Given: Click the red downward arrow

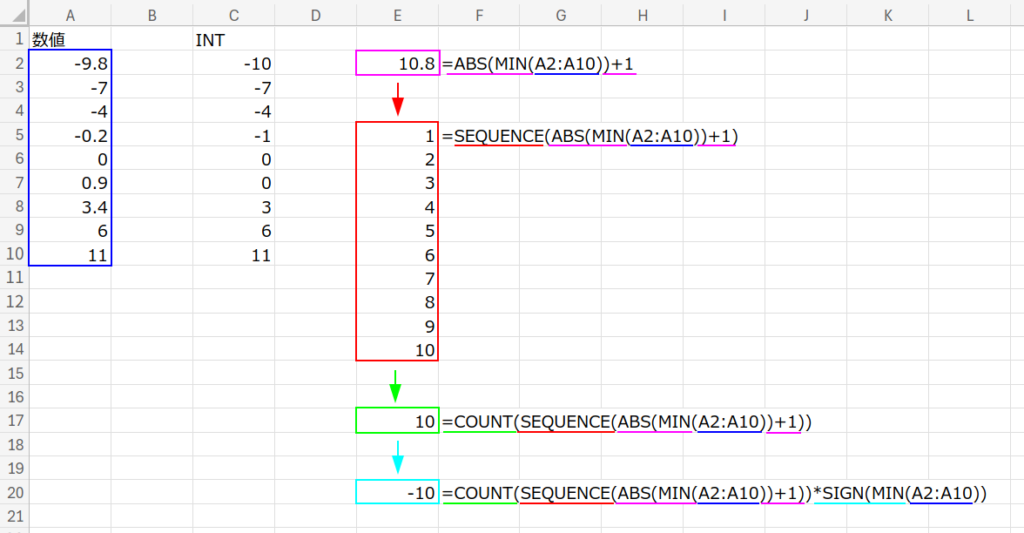Looking at the screenshot, I should (x=398, y=98).
